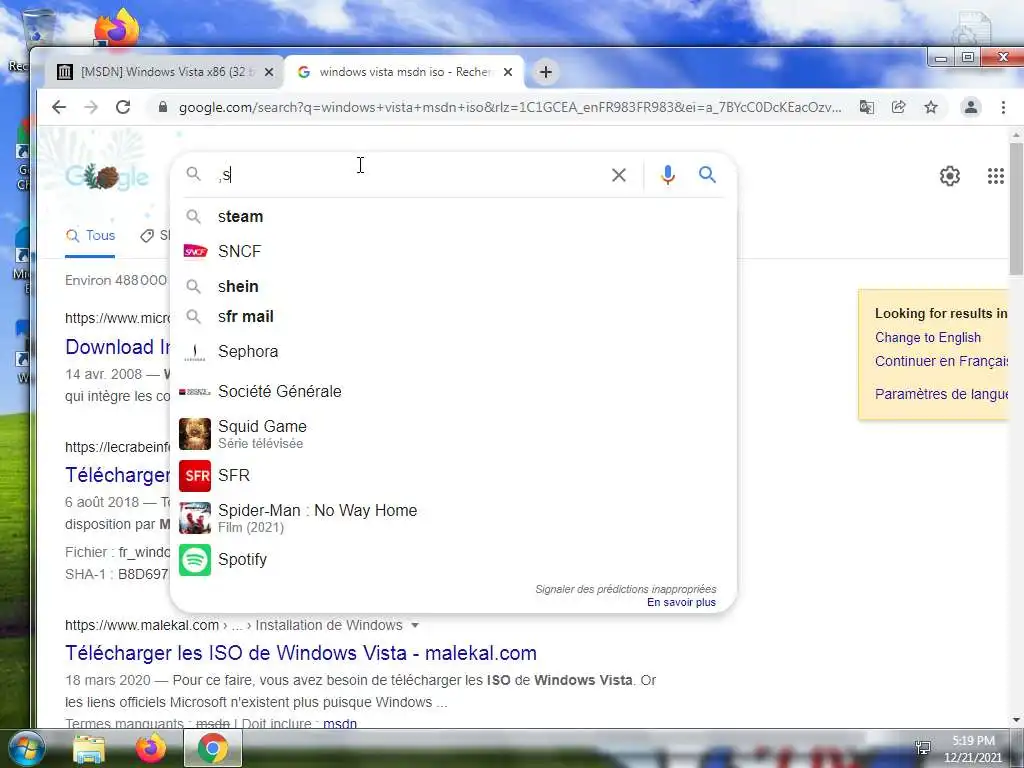Click the 'msdn' must-include link
This screenshot has height=768, width=1024.
tap(340, 723)
